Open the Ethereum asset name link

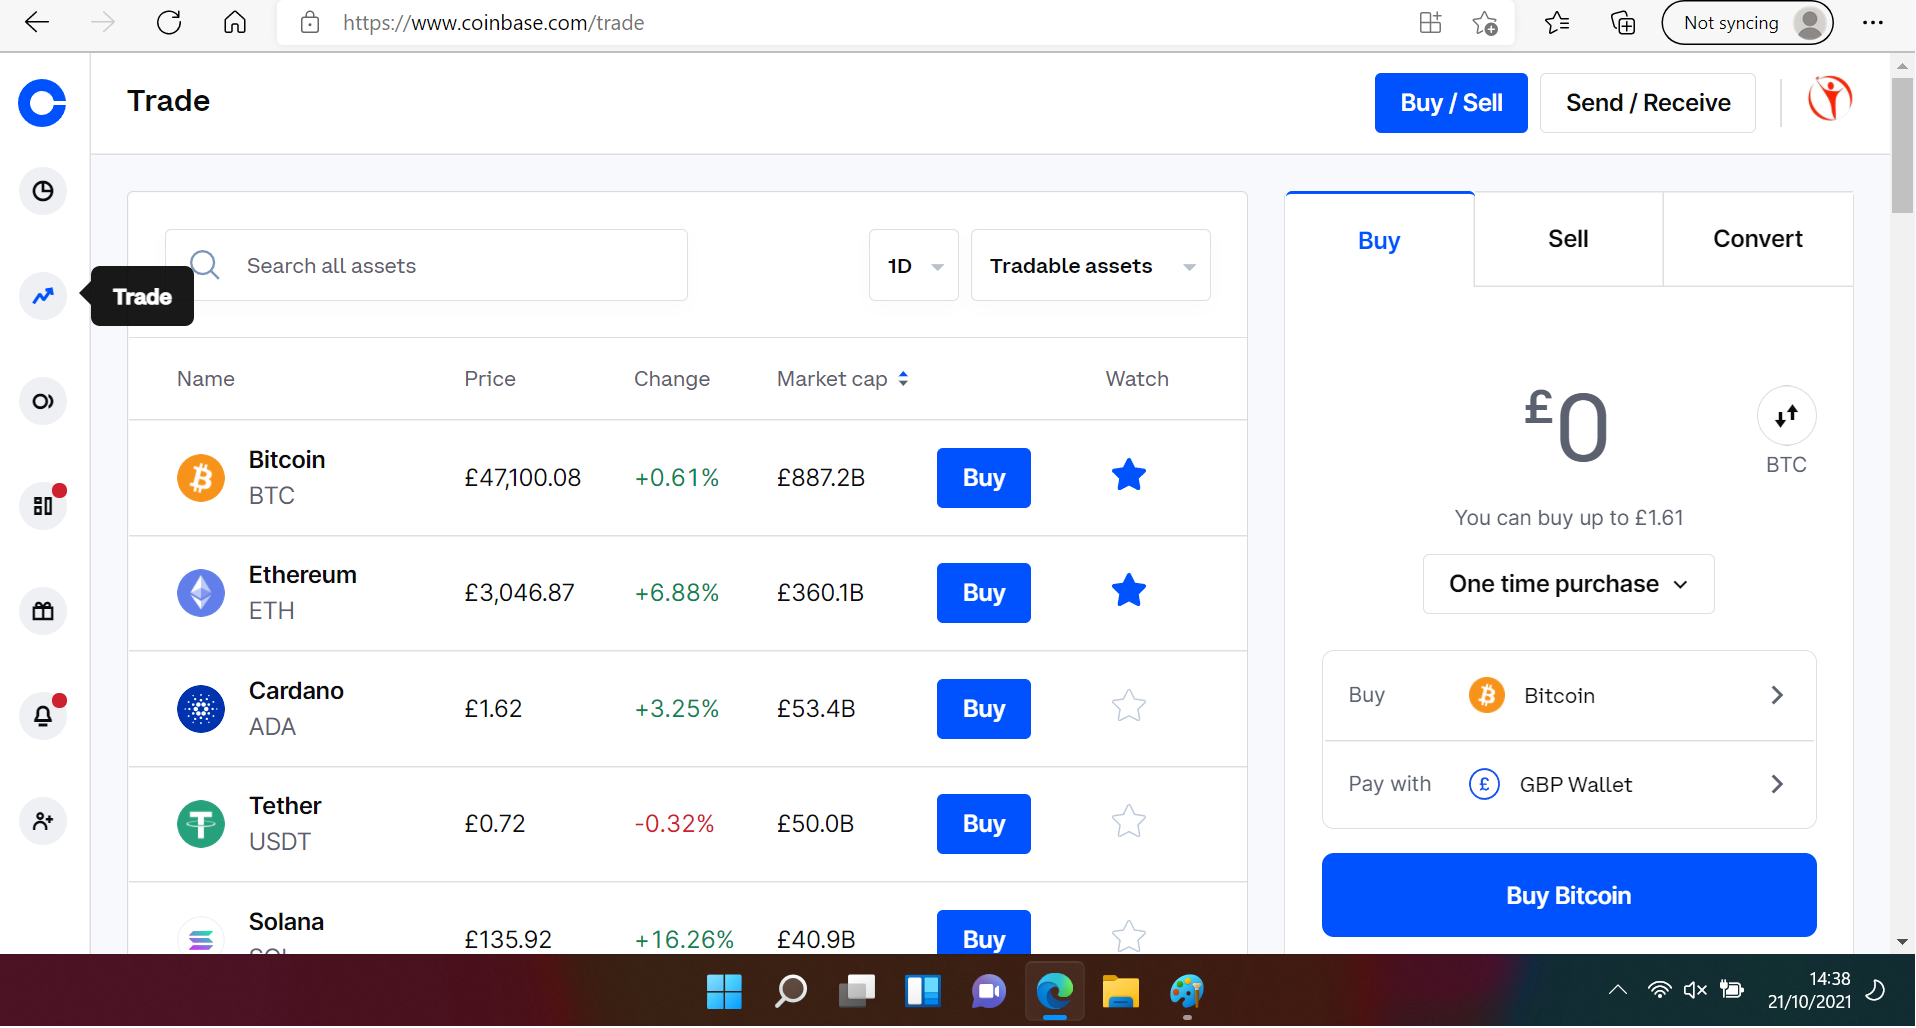tap(303, 575)
